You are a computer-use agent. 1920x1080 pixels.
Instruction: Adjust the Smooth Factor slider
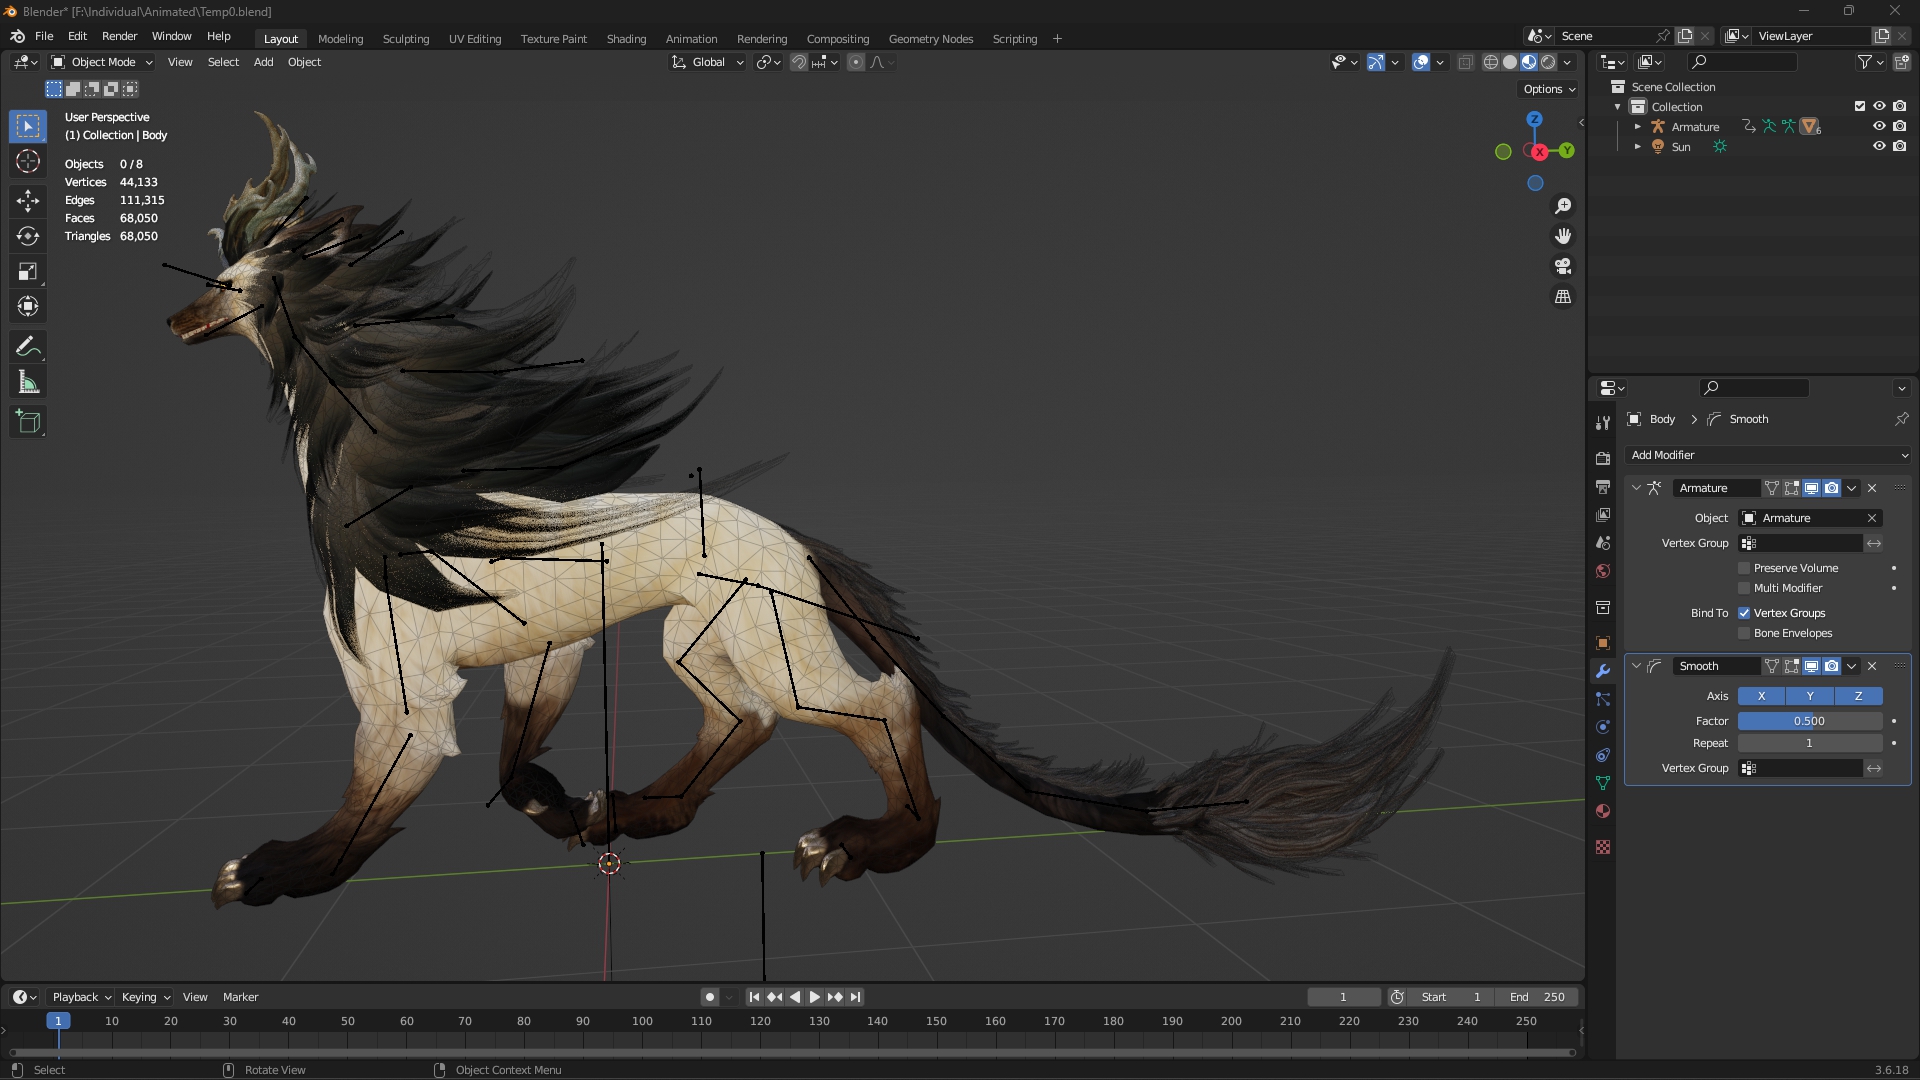click(x=1809, y=721)
